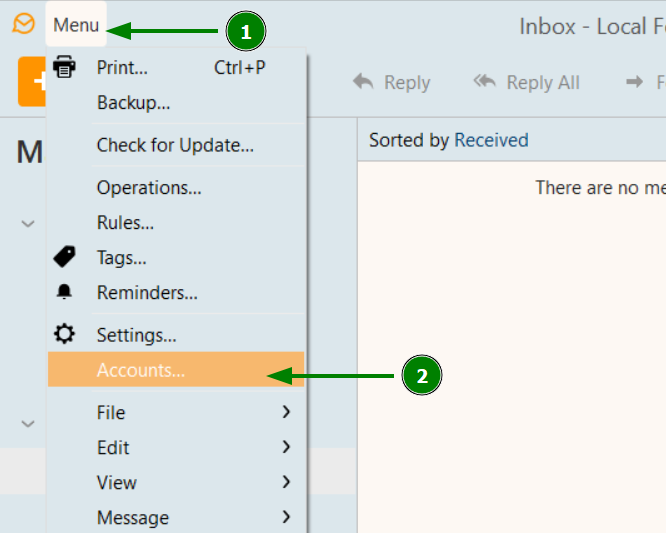Click the Reply arrow icon
The image size is (666, 533).
(x=363, y=81)
